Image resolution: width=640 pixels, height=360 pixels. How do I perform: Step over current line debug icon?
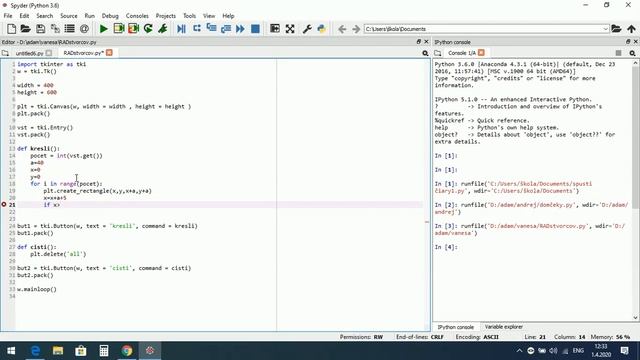(x=197, y=29)
